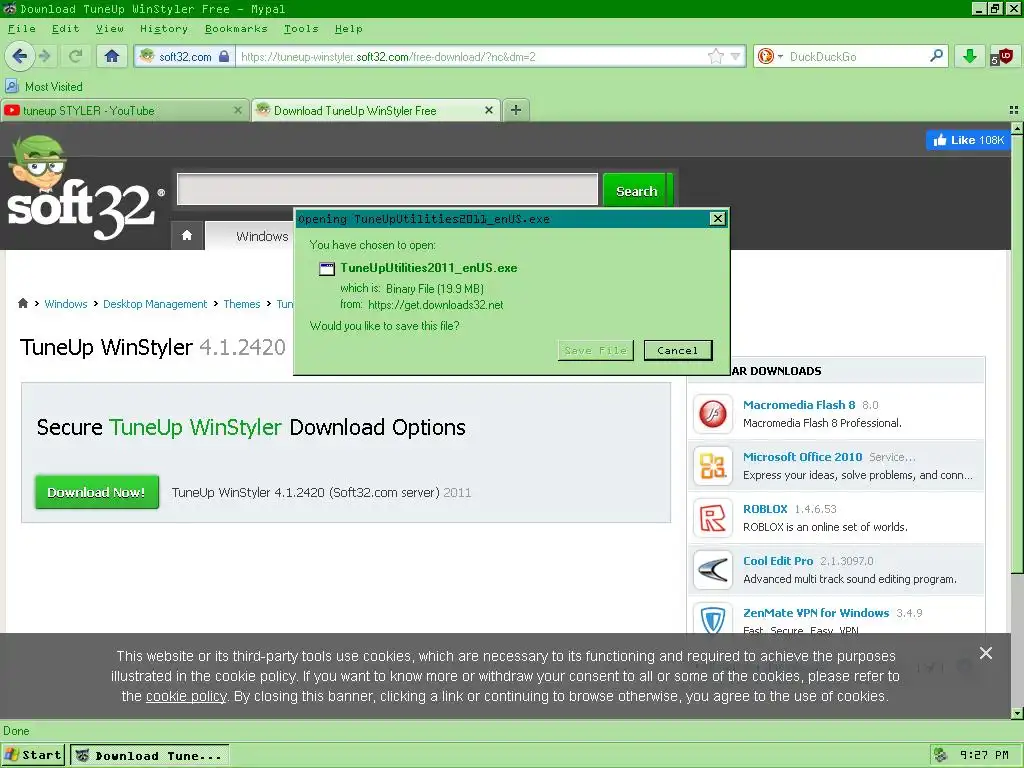Click the Facebook Like 108K button
This screenshot has height=768, width=1024.
click(x=968, y=140)
